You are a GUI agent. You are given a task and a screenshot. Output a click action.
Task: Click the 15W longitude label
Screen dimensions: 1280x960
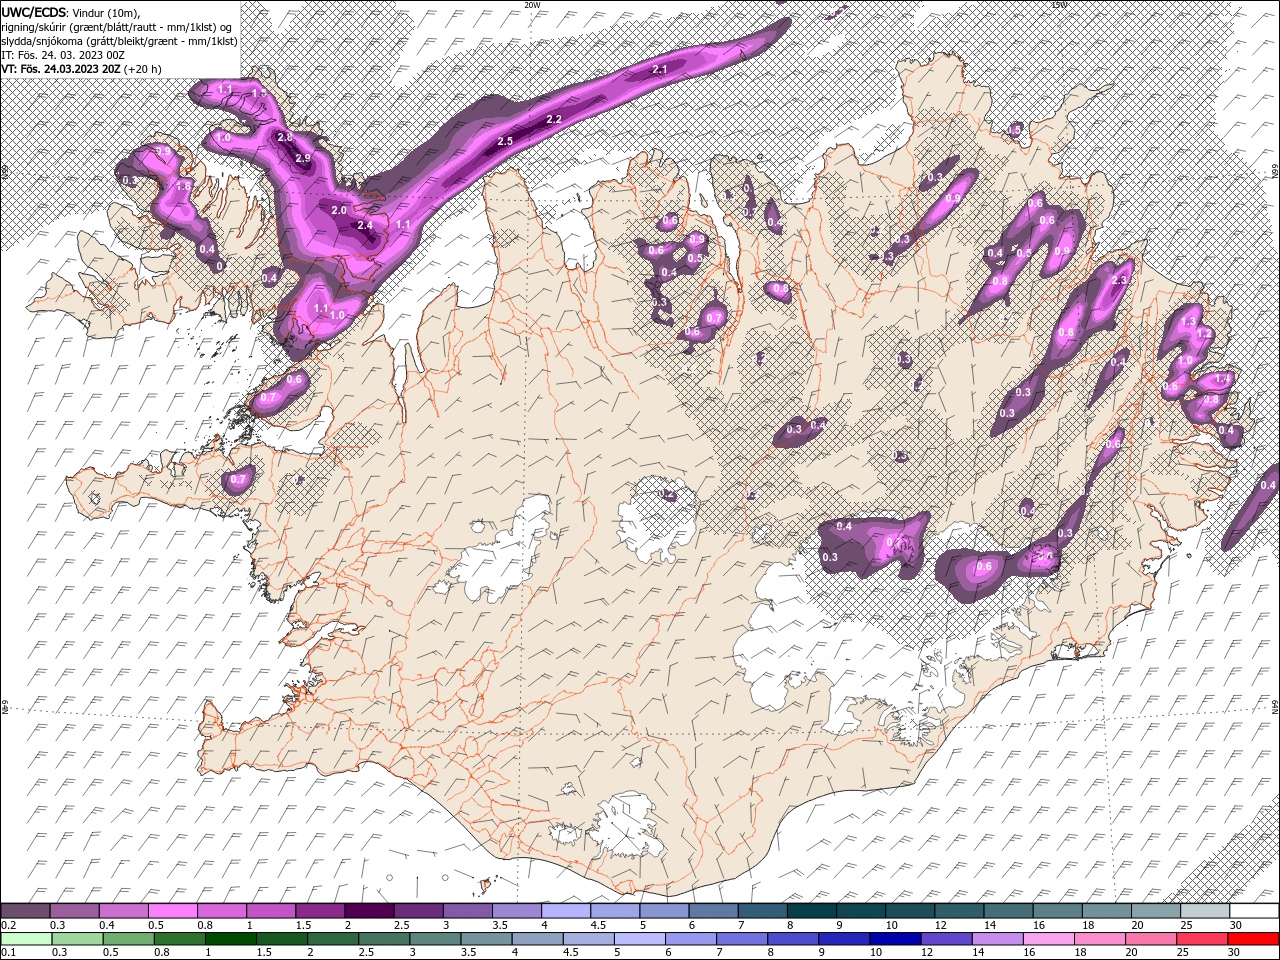point(1059,5)
